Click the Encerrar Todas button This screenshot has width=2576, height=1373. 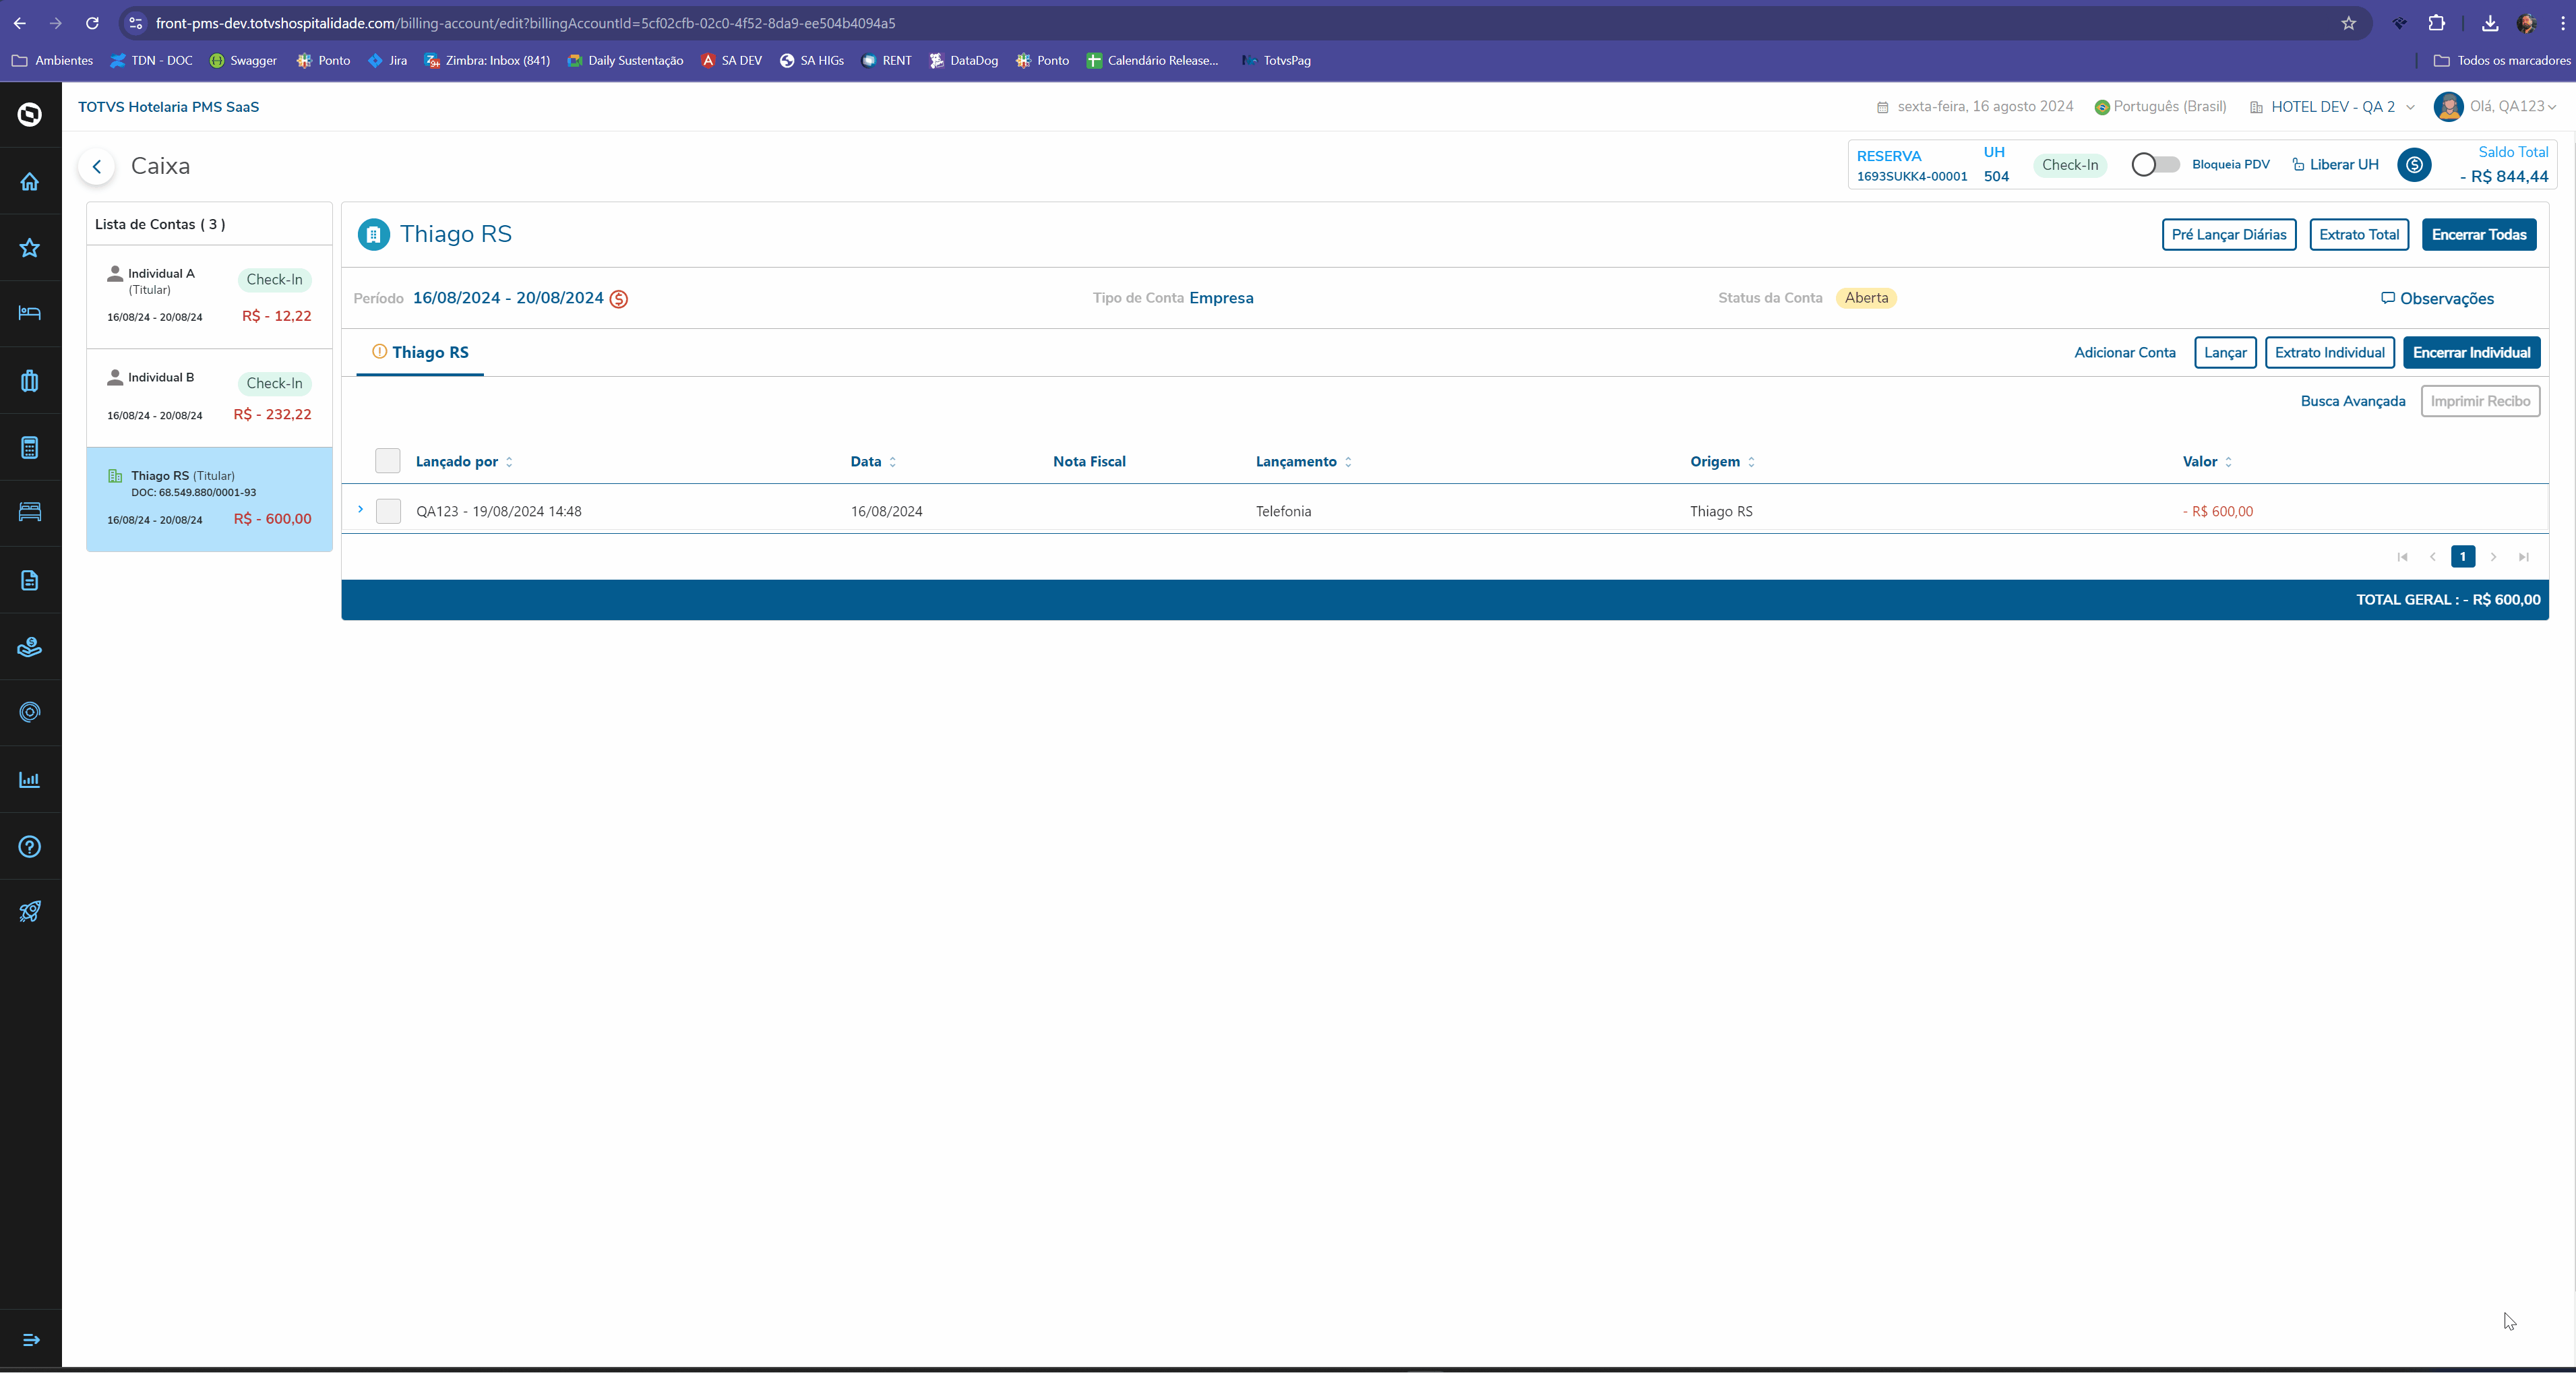(x=2478, y=235)
